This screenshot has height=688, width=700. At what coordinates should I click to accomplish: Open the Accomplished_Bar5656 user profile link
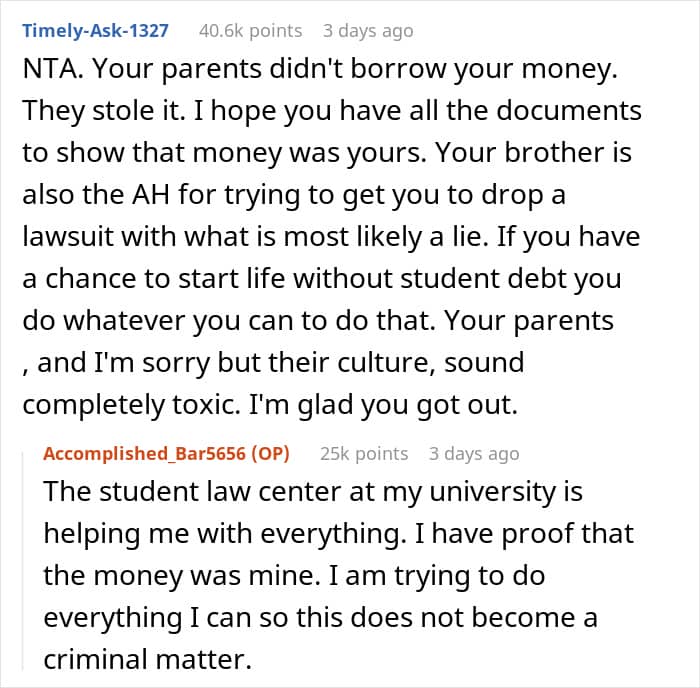148,453
